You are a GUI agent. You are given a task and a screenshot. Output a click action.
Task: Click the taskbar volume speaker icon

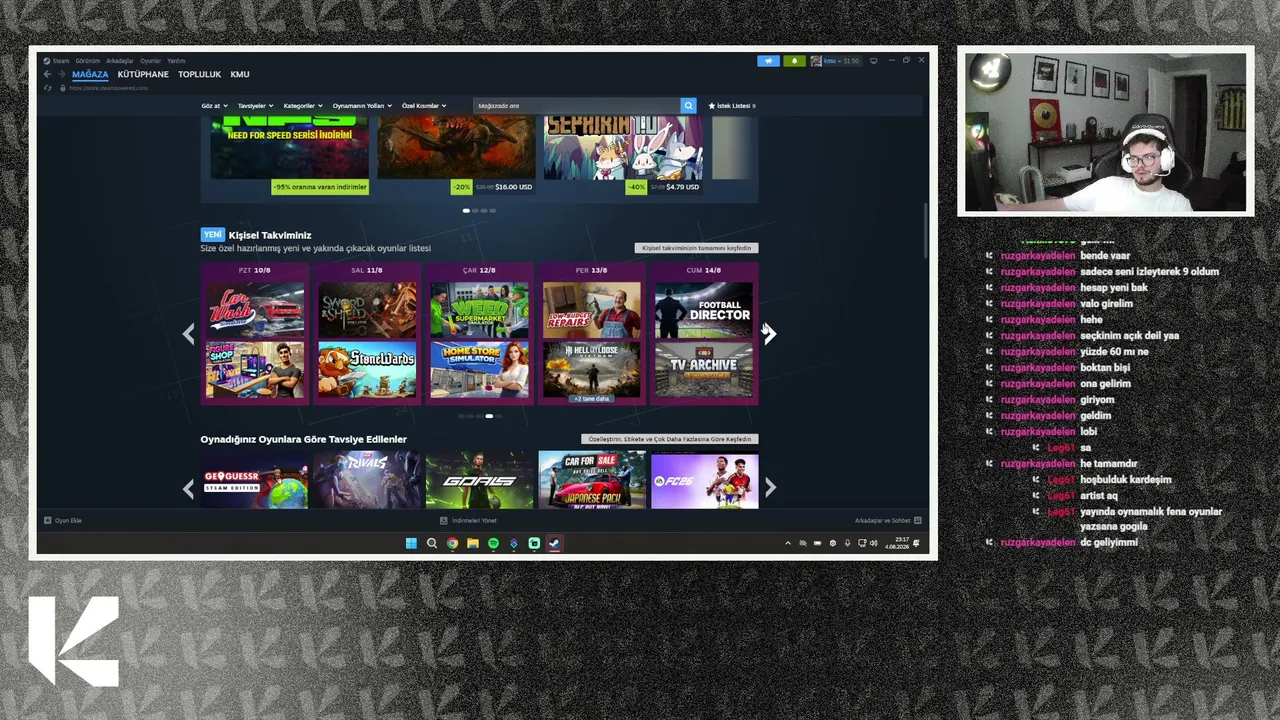[x=874, y=543]
